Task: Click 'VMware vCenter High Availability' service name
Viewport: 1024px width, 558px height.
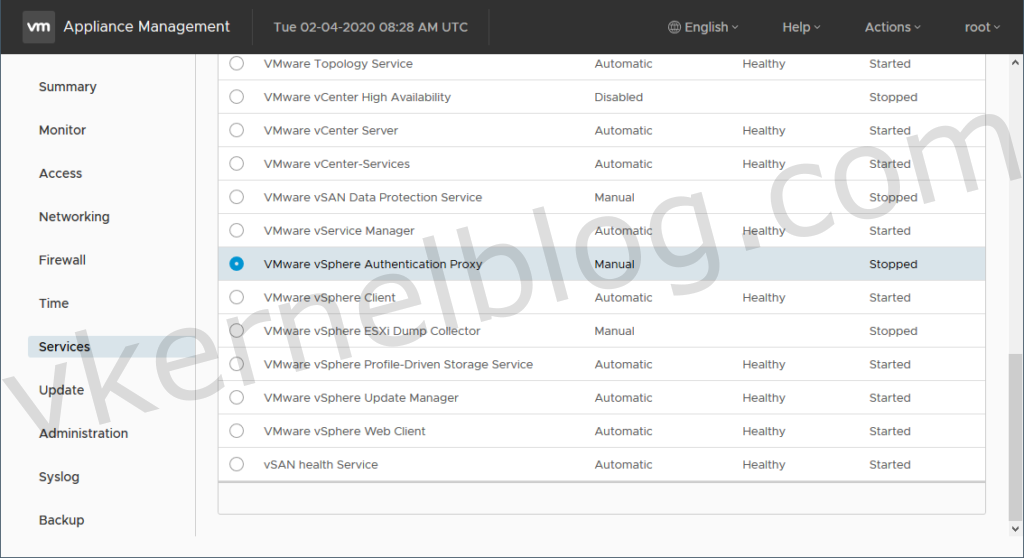Action: 357,97
